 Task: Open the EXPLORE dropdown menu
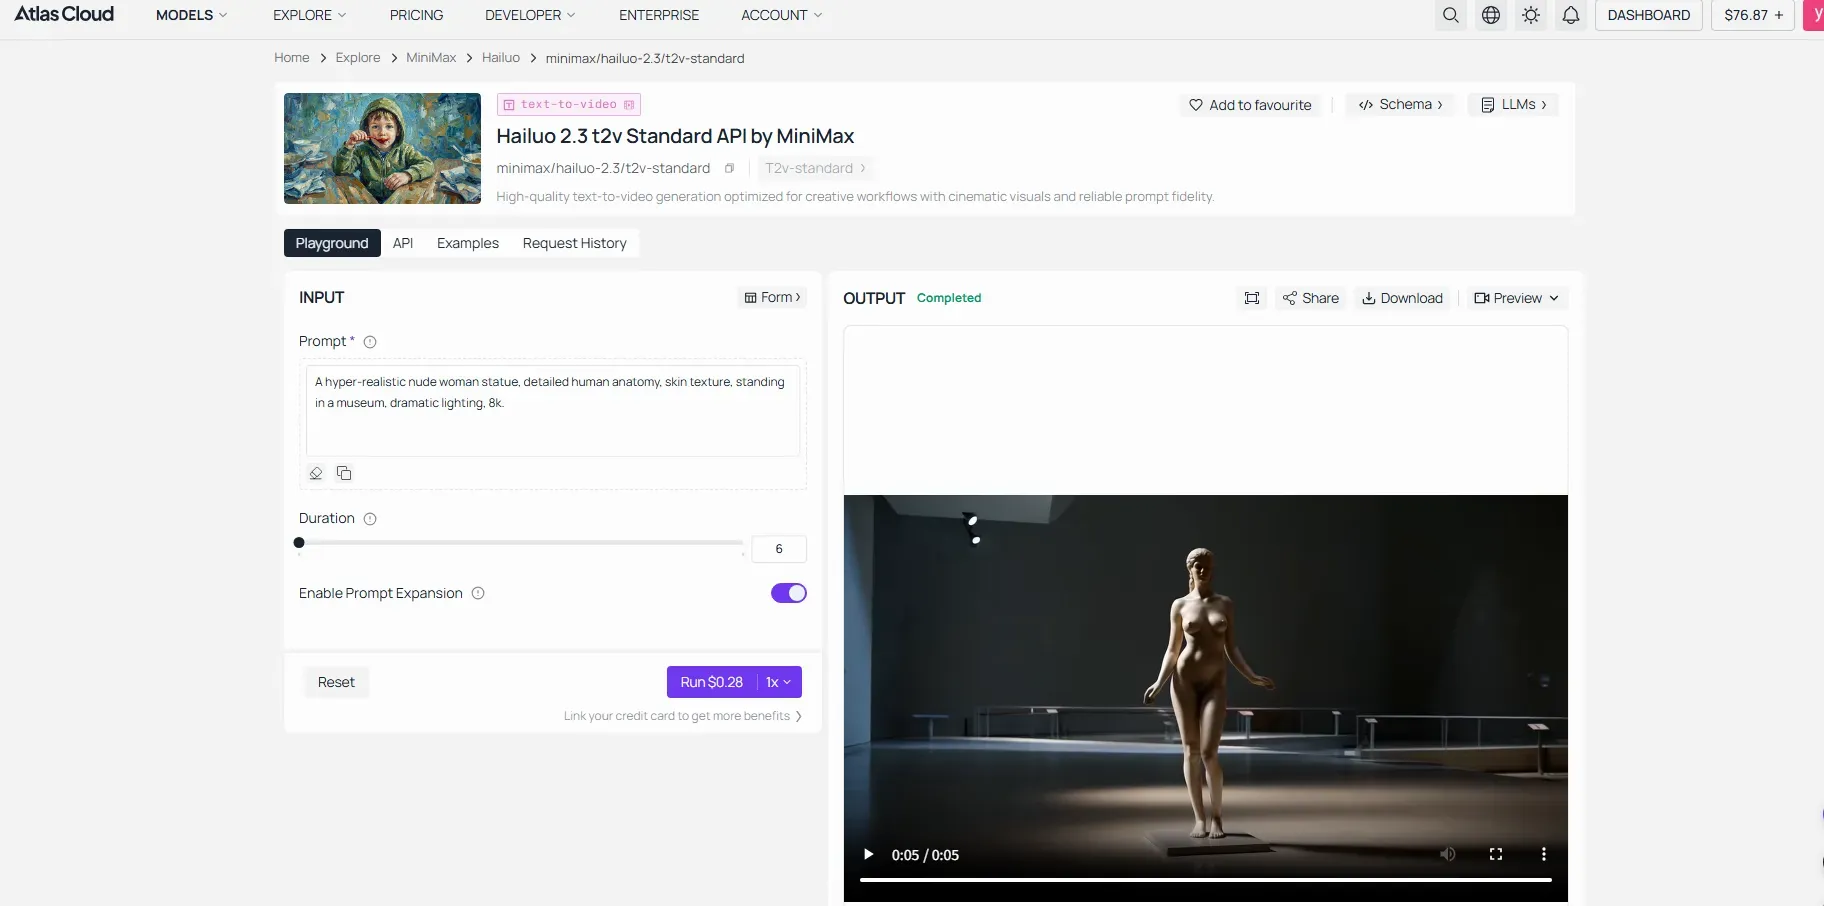[309, 15]
